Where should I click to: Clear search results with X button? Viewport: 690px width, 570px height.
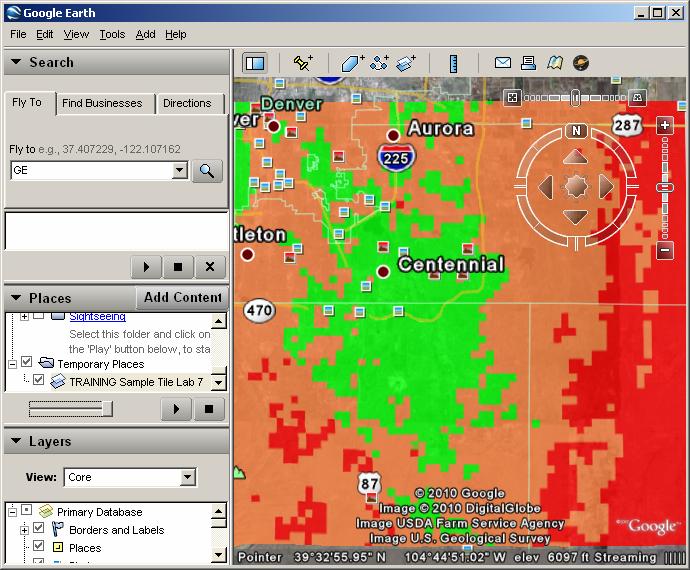pos(210,267)
